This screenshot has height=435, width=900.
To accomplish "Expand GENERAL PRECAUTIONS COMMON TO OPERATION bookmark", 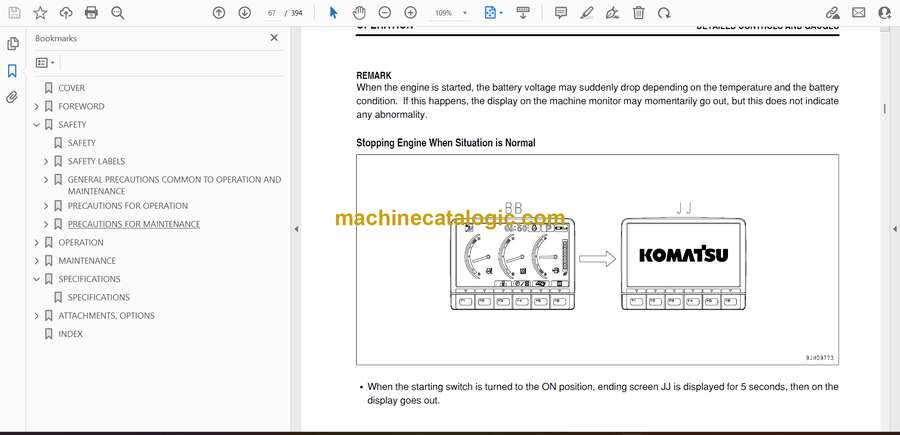I will coord(46,180).
